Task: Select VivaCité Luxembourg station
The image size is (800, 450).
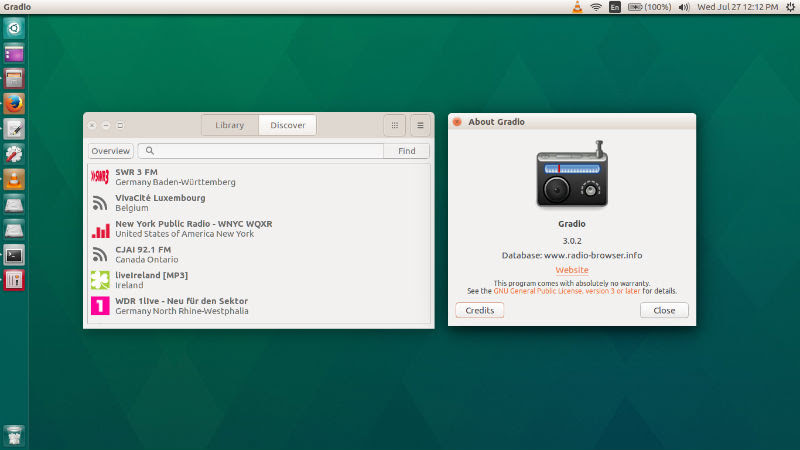Action: click(259, 203)
